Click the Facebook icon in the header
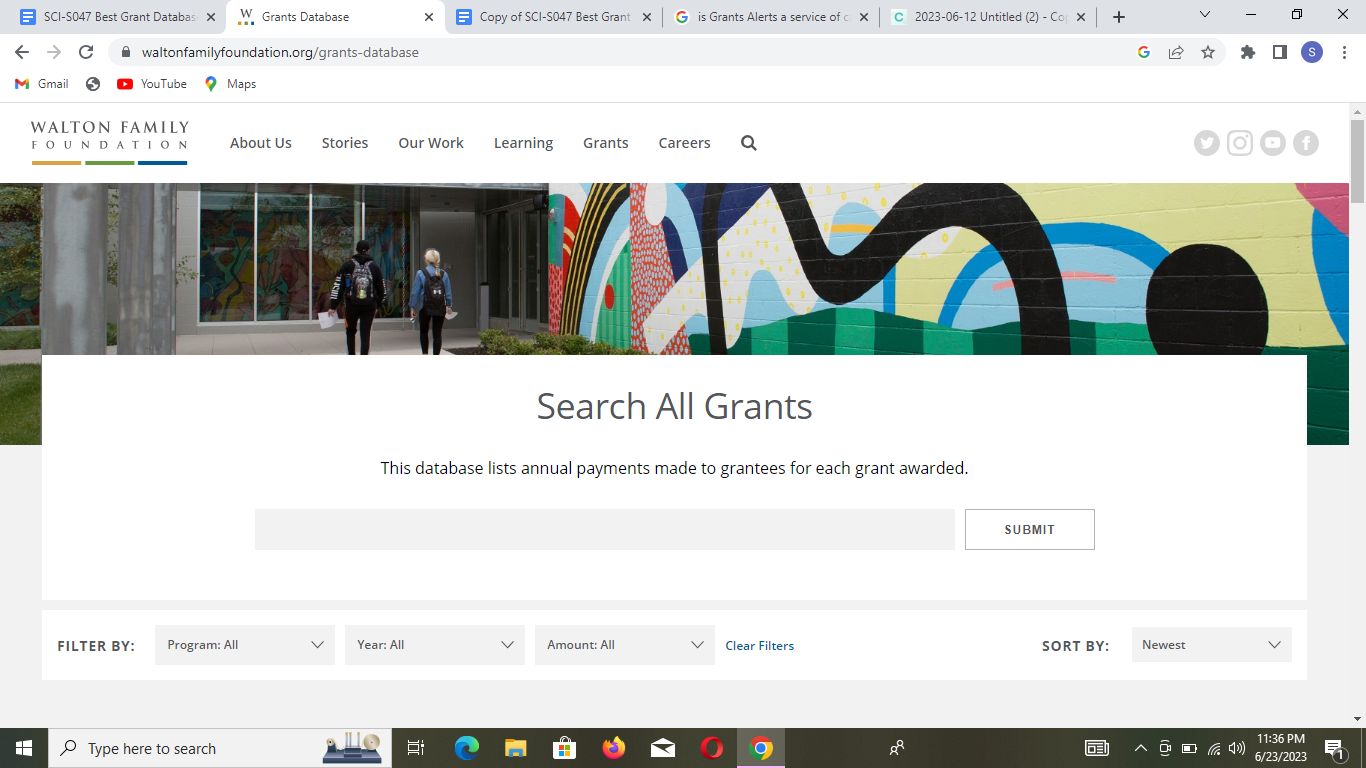The height and width of the screenshot is (768, 1366). tap(1306, 143)
